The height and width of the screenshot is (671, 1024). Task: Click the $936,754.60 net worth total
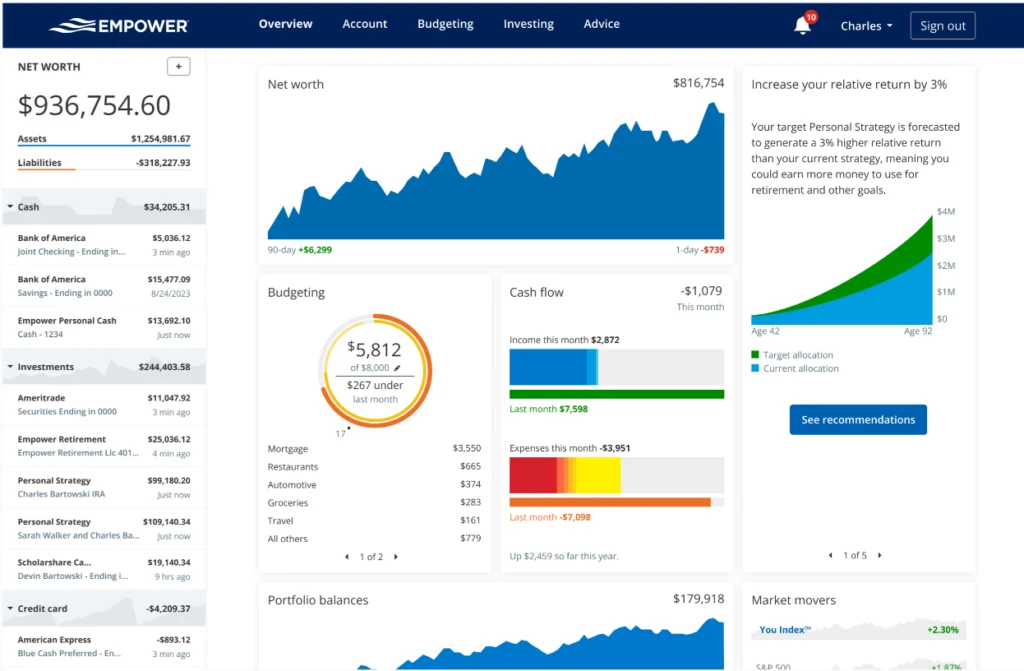tap(94, 105)
